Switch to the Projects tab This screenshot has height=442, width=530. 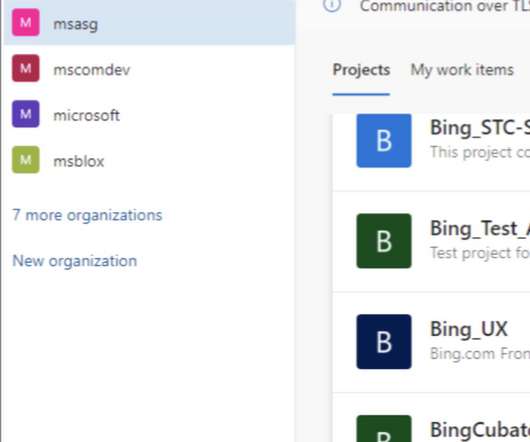[x=361, y=70]
